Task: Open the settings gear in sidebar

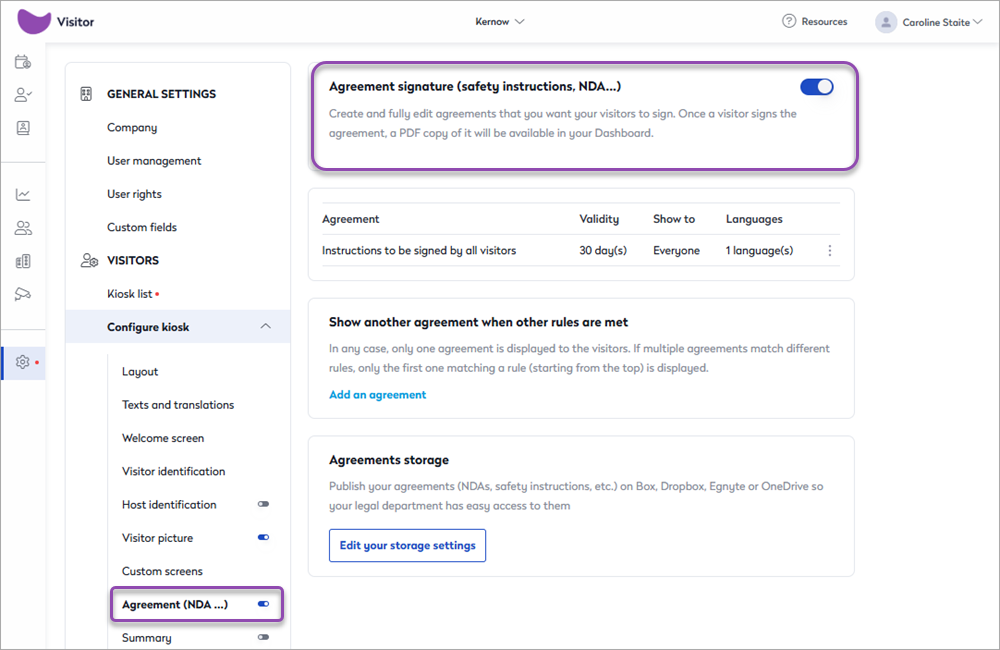Action: pyautogui.click(x=22, y=362)
